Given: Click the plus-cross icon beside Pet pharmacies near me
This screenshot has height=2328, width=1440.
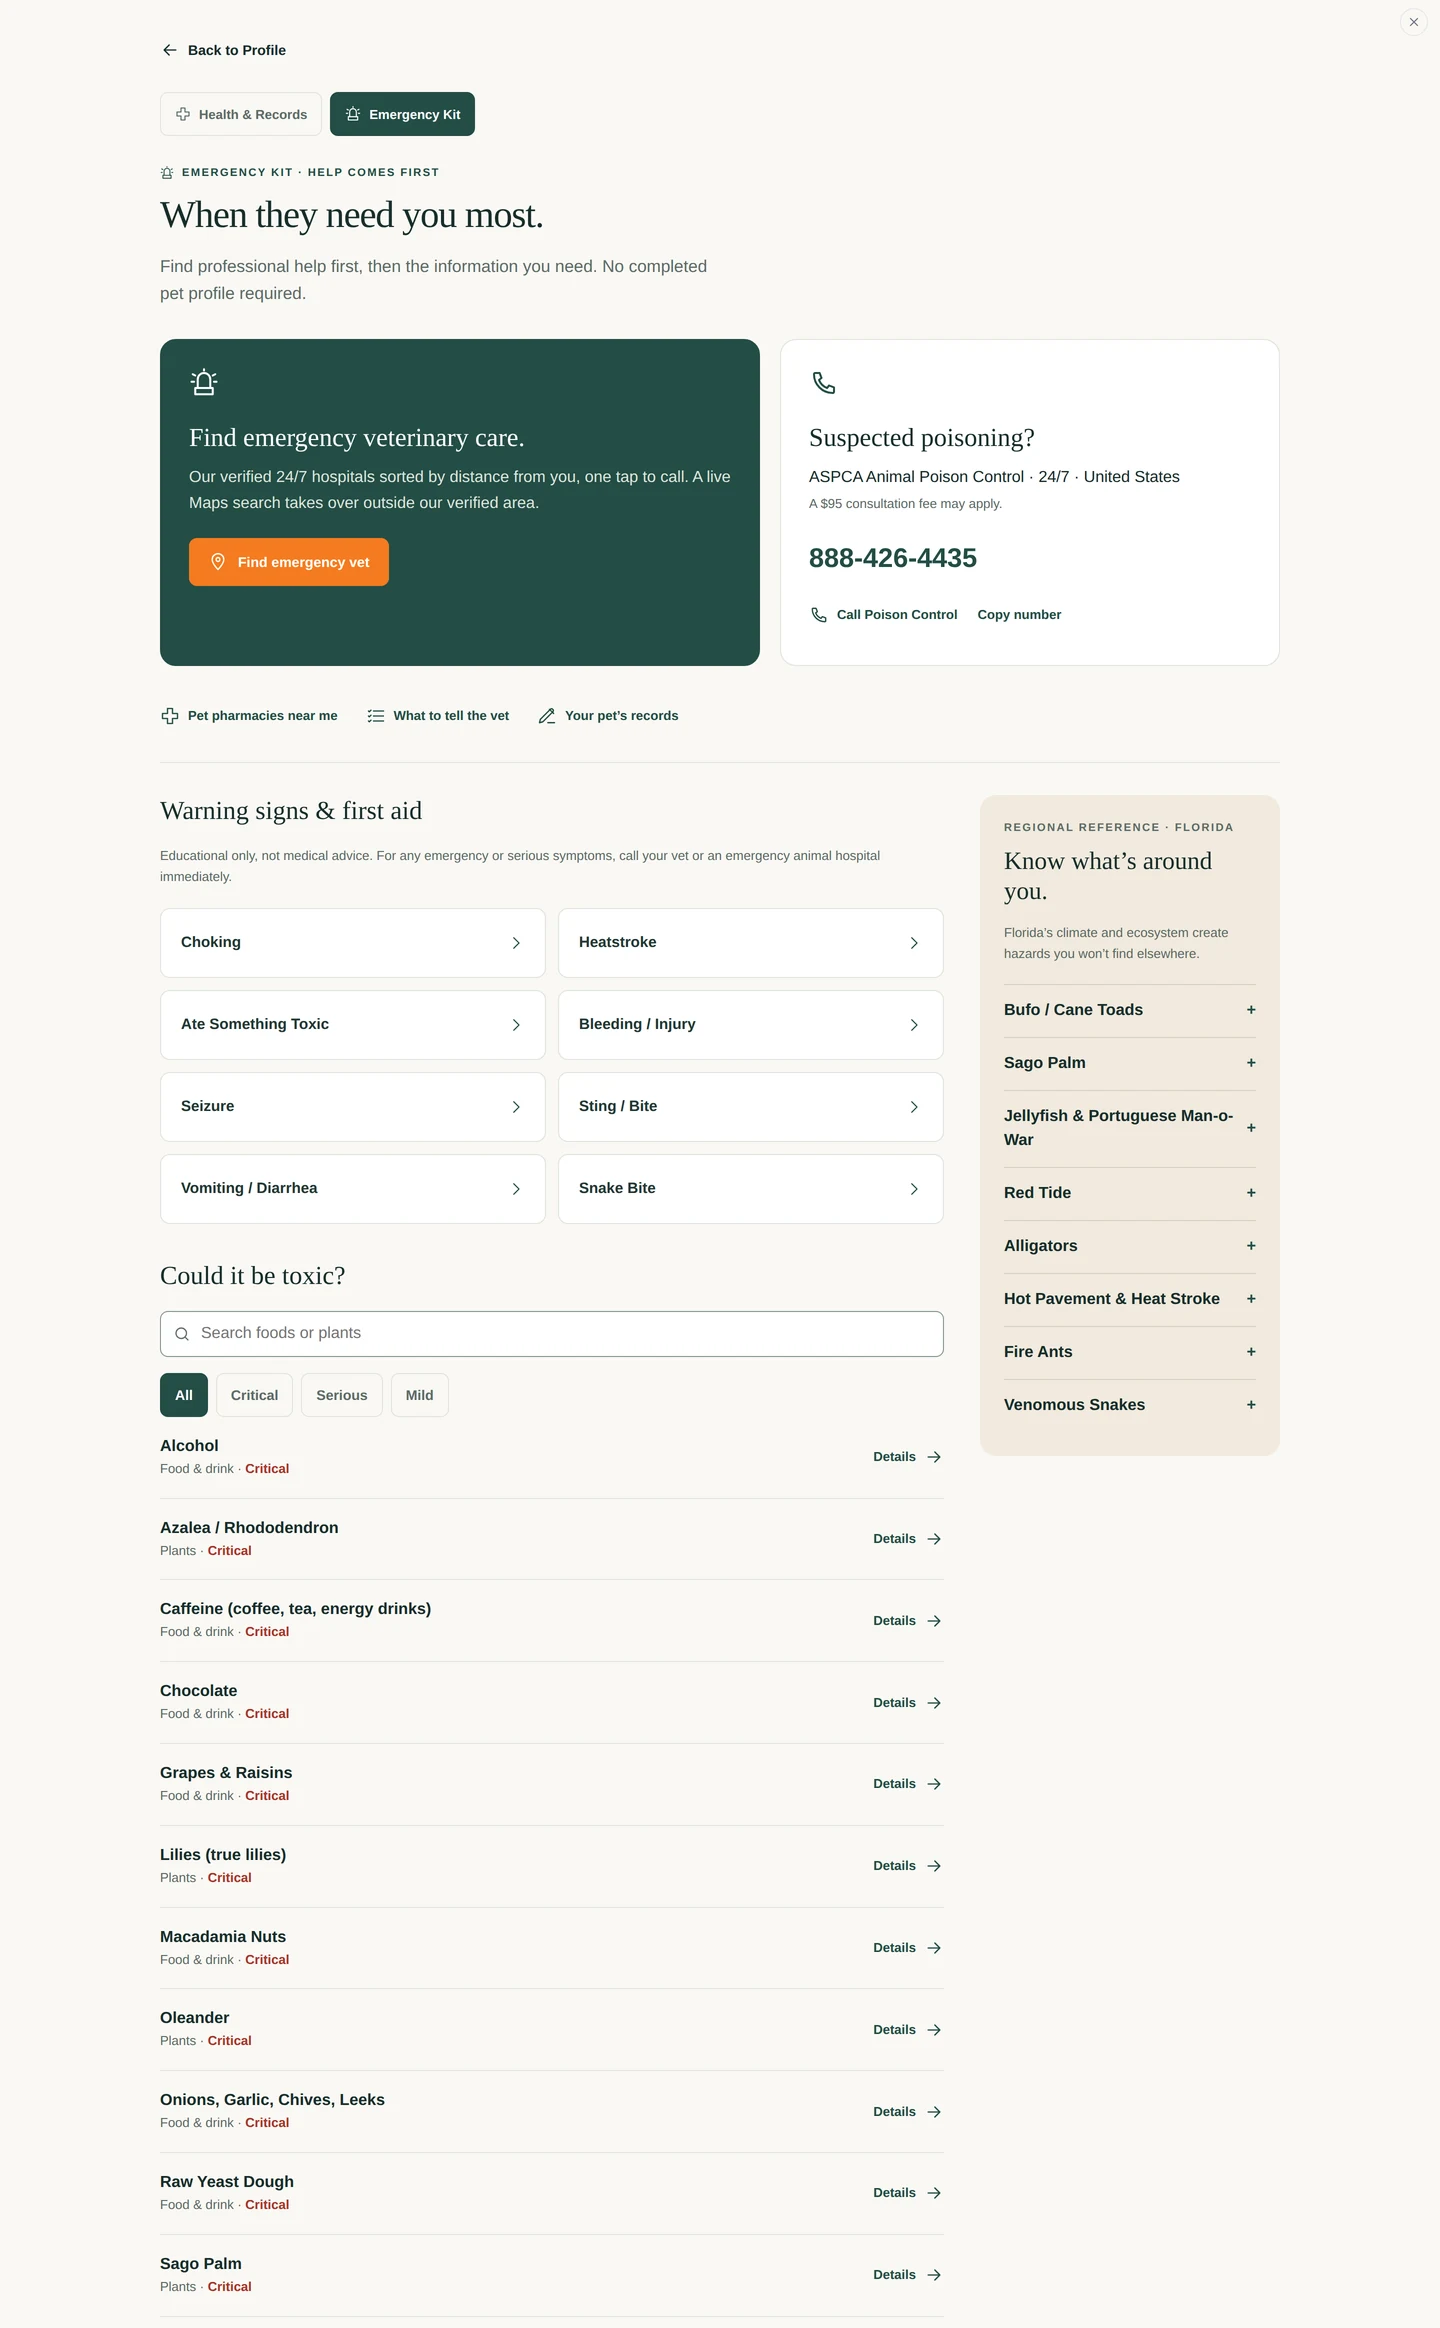Looking at the screenshot, I should pos(170,716).
